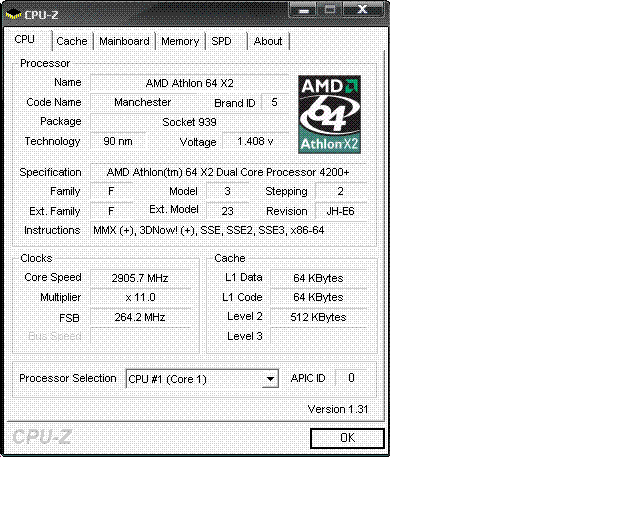Click the Ext. Family value F
640x512 pixels.
[x=111, y=211]
